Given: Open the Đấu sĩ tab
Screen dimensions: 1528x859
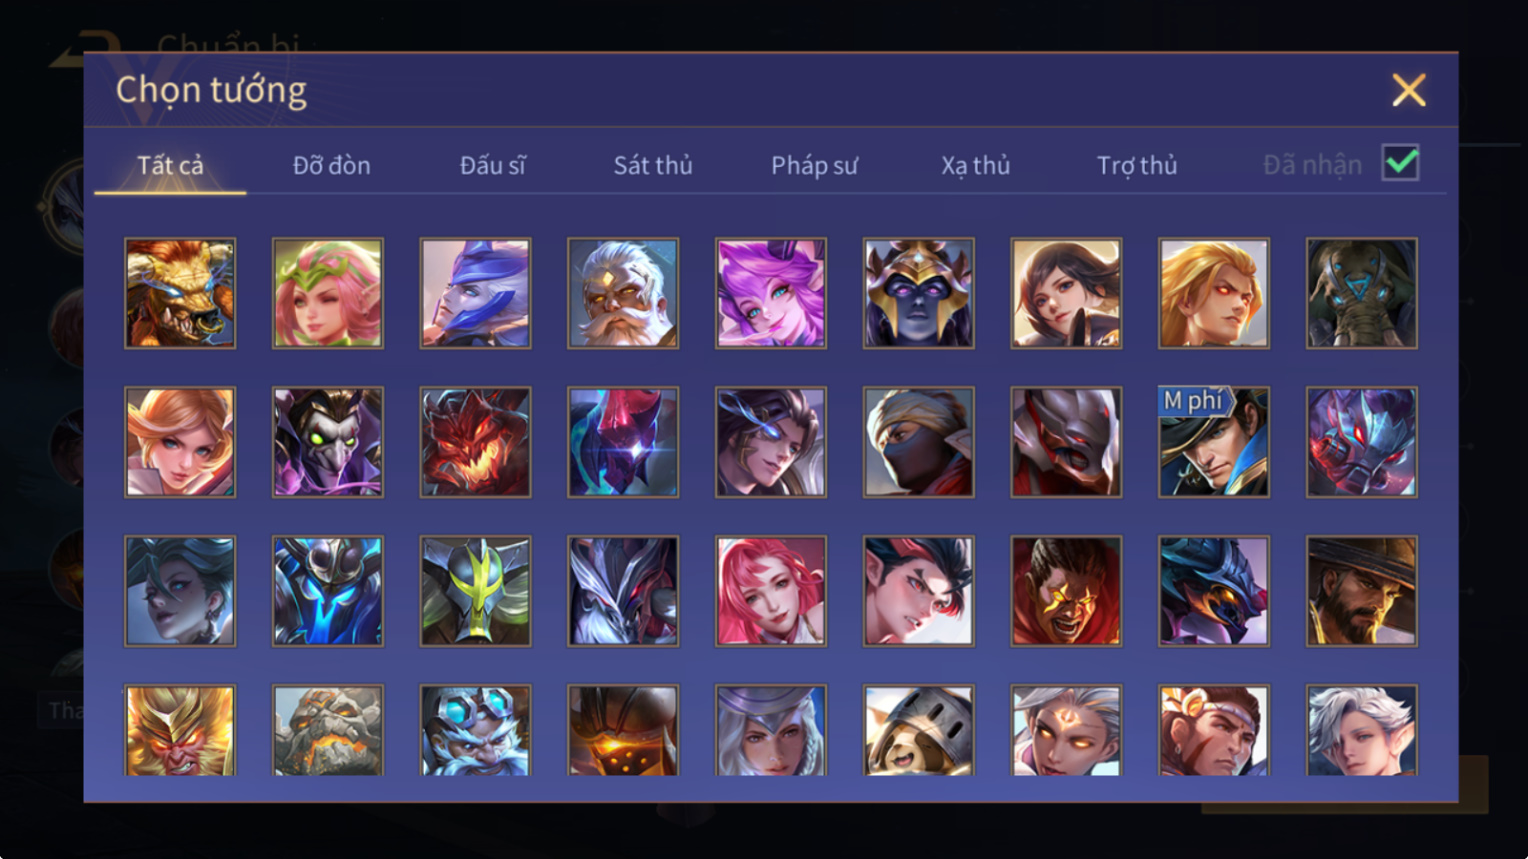Looking at the screenshot, I should point(492,165).
